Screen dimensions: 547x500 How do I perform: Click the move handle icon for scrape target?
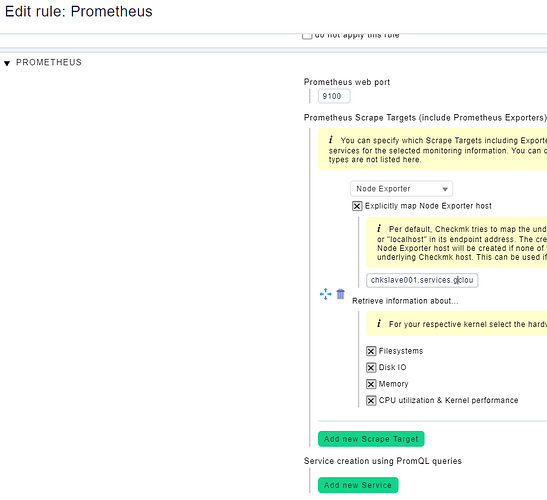click(325, 294)
